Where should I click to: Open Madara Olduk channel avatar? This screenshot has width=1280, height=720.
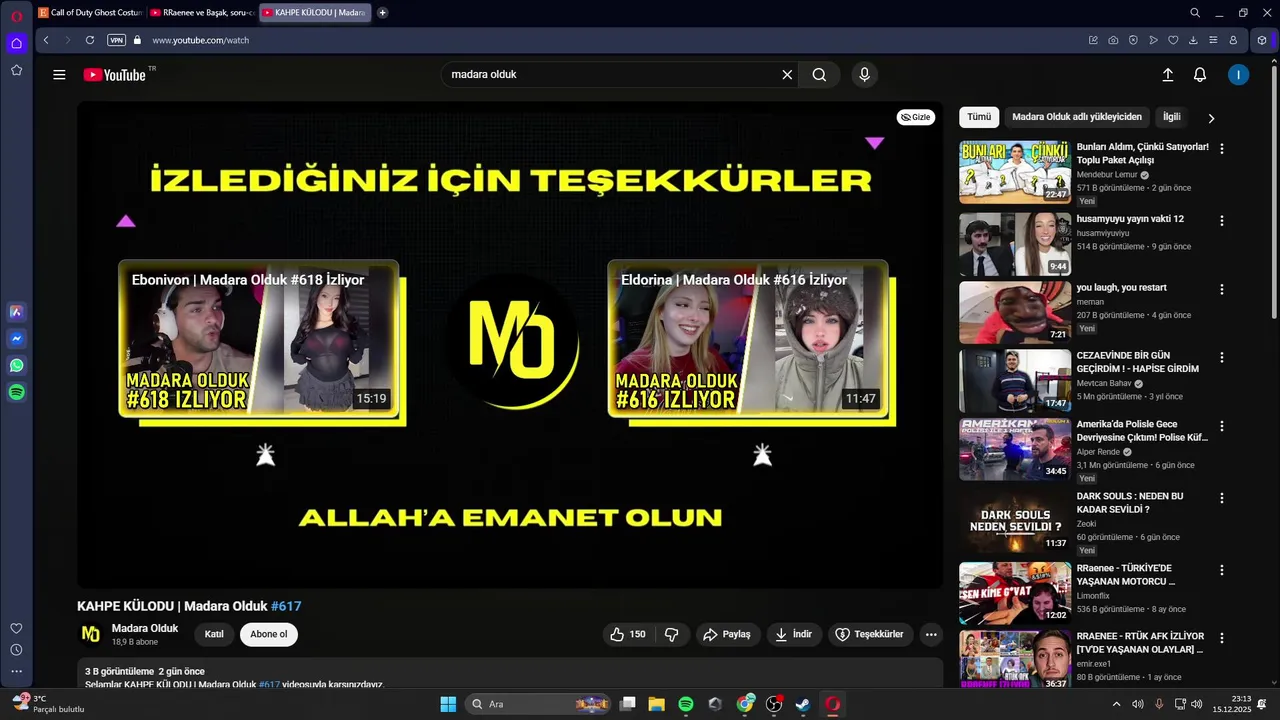(x=91, y=634)
